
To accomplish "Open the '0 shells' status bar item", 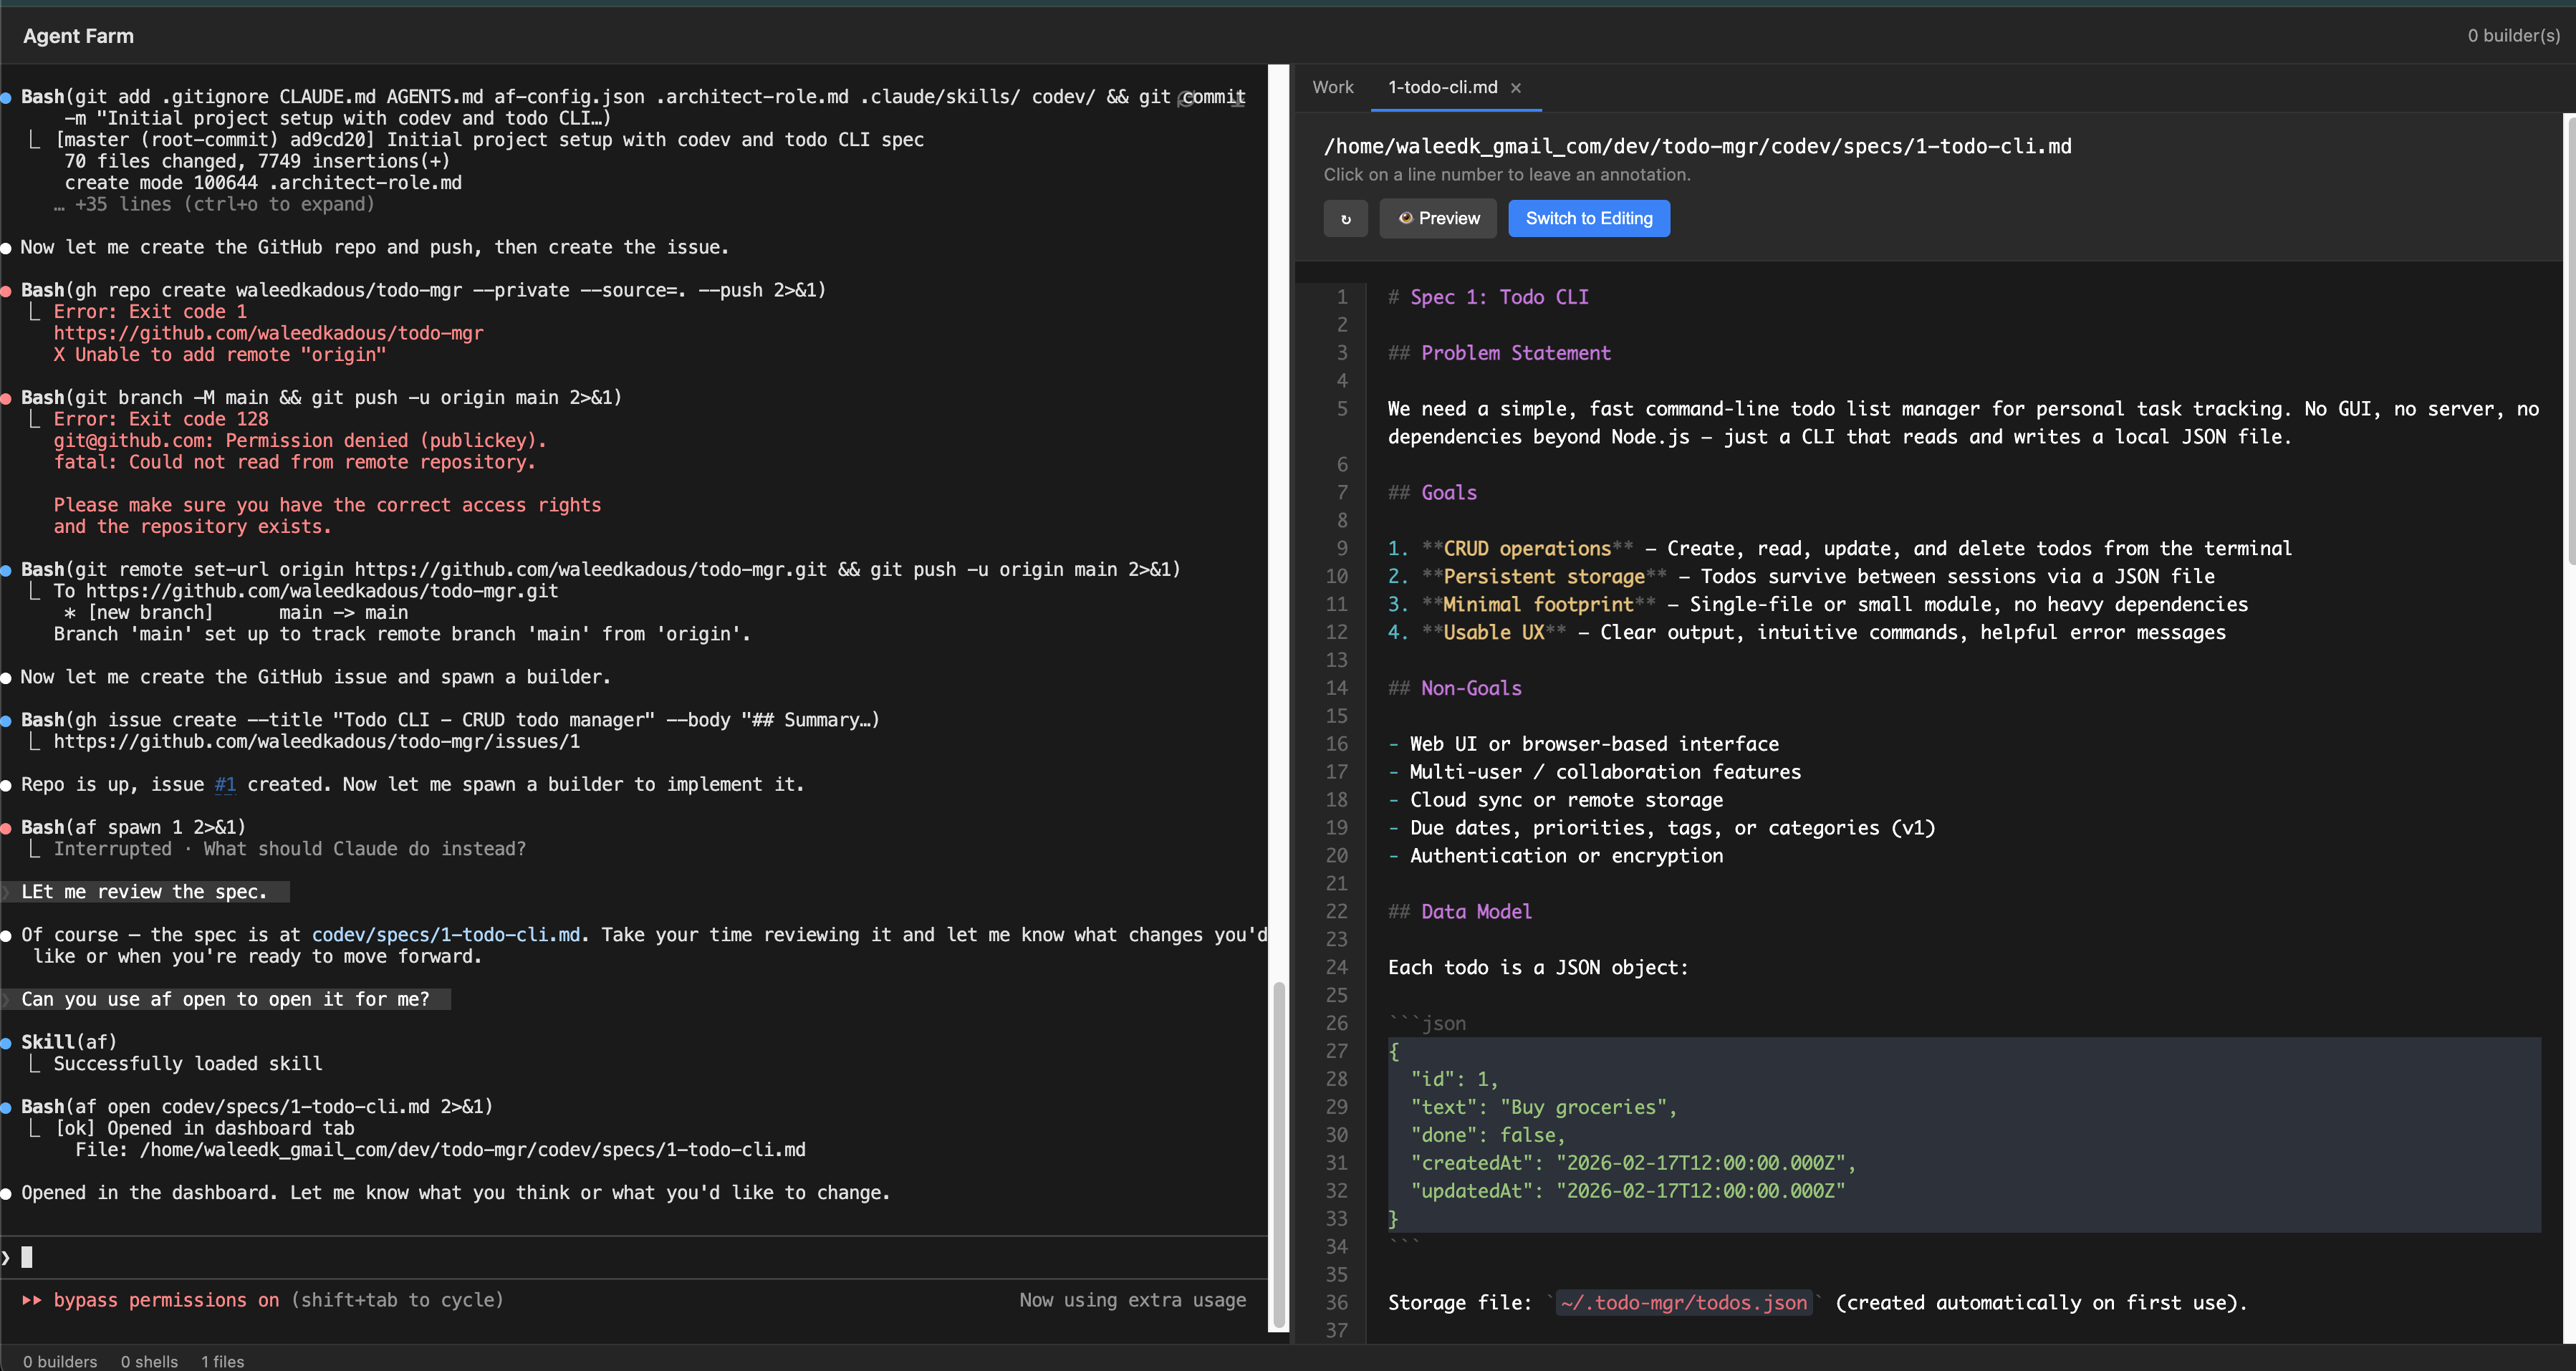I will (148, 1361).
